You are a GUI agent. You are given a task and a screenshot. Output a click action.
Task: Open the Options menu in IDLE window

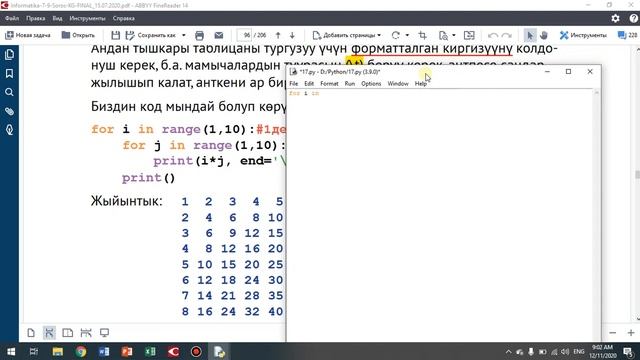371,84
